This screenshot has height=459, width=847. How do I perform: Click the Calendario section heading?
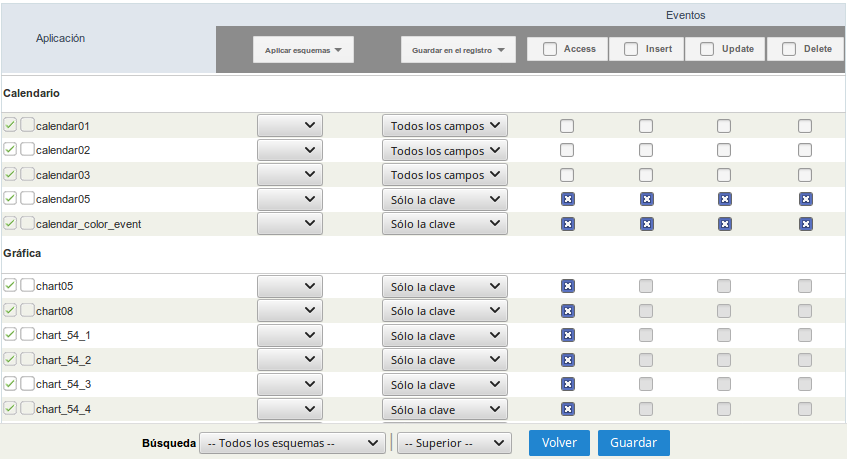click(31, 93)
